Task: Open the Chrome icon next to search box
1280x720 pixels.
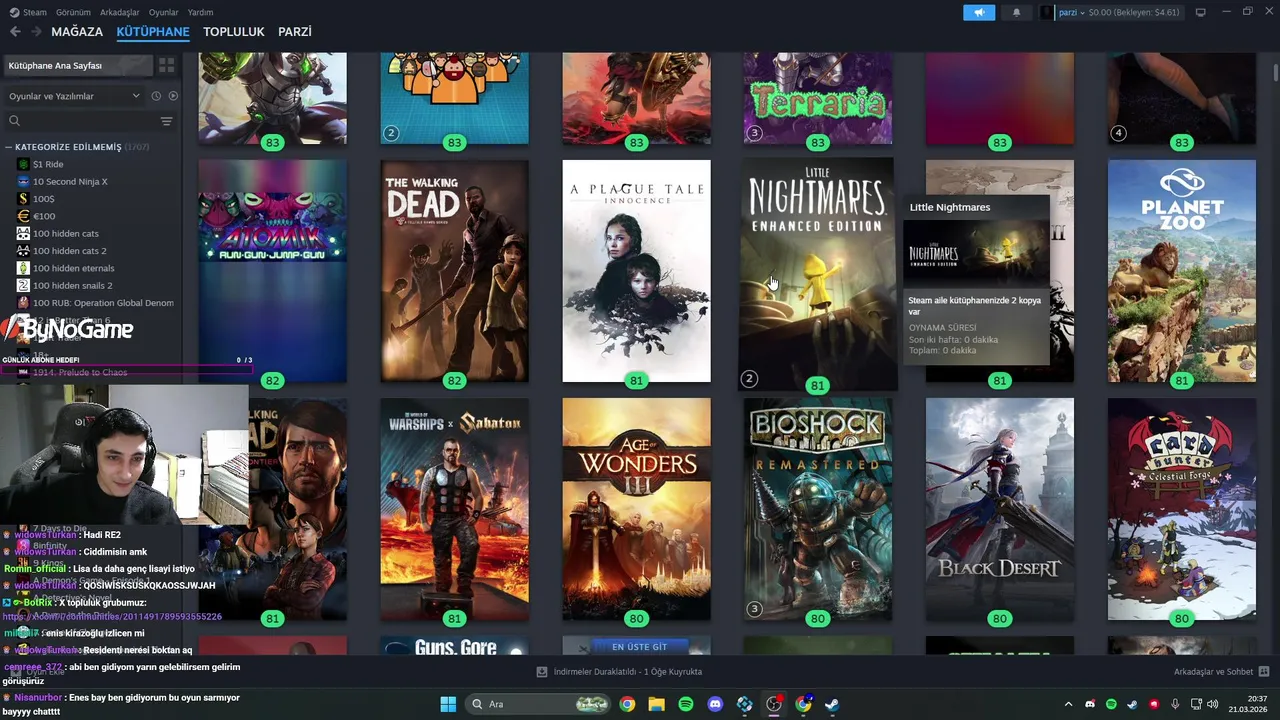Action: pos(627,704)
